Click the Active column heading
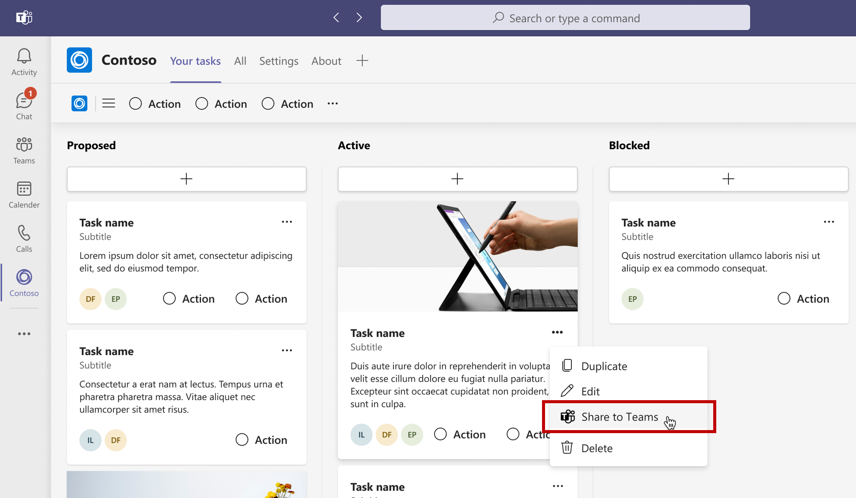This screenshot has width=856, height=498. pyautogui.click(x=354, y=145)
